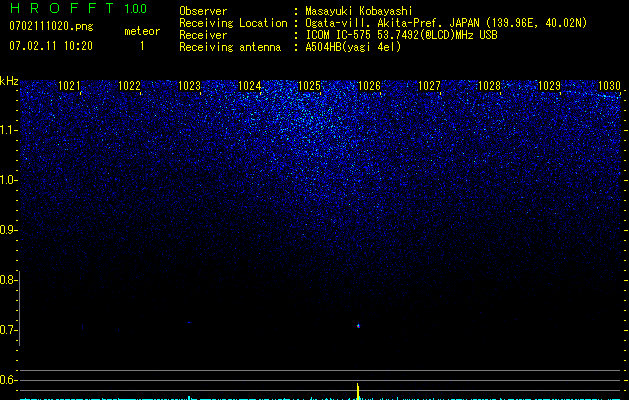Click the ICOM IC-575 receiver value
The image size is (629, 400).
click(x=402, y=35)
